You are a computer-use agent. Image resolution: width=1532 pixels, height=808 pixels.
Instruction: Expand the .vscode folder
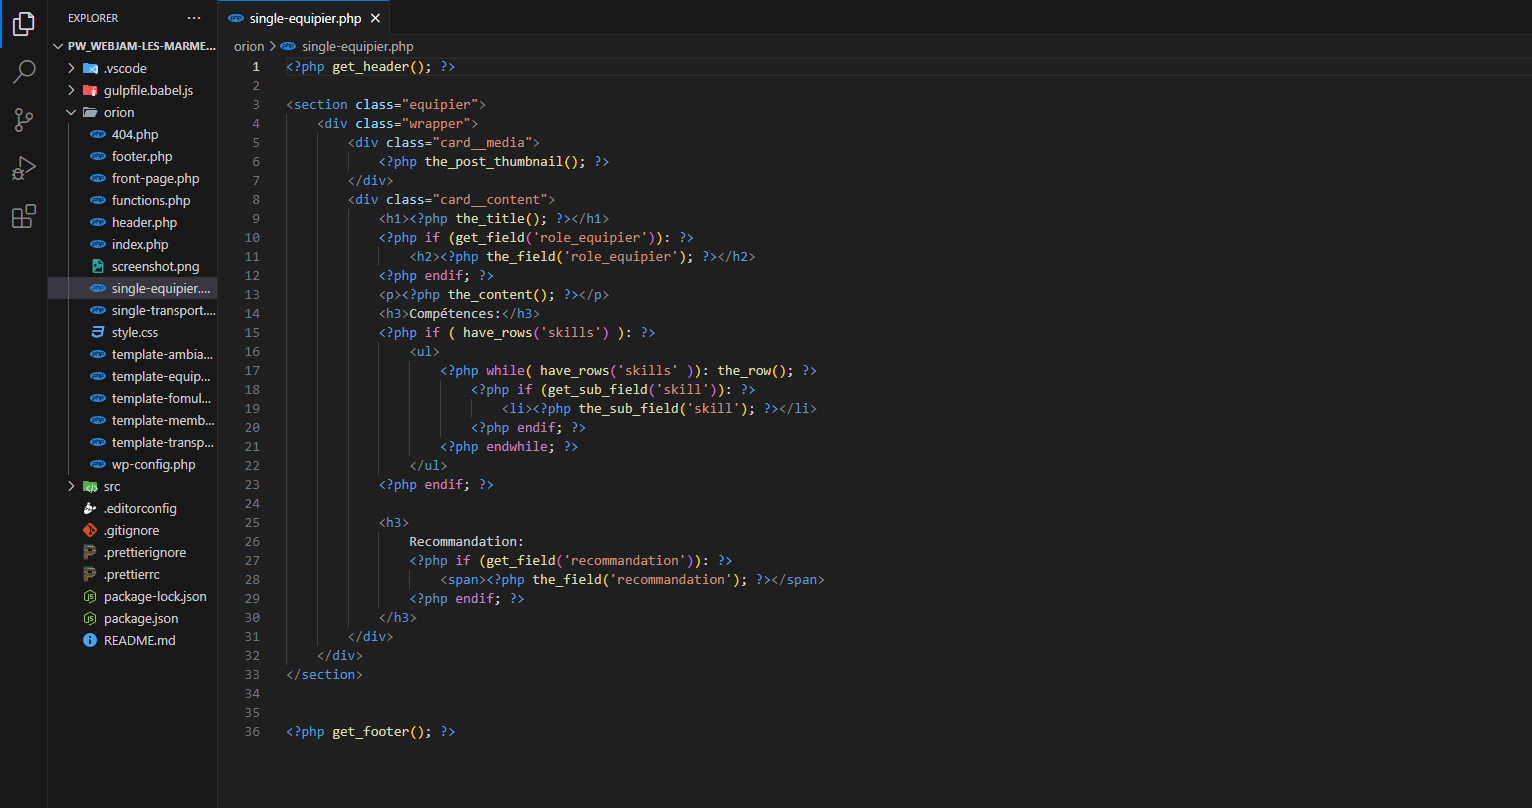(x=69, y=67)
